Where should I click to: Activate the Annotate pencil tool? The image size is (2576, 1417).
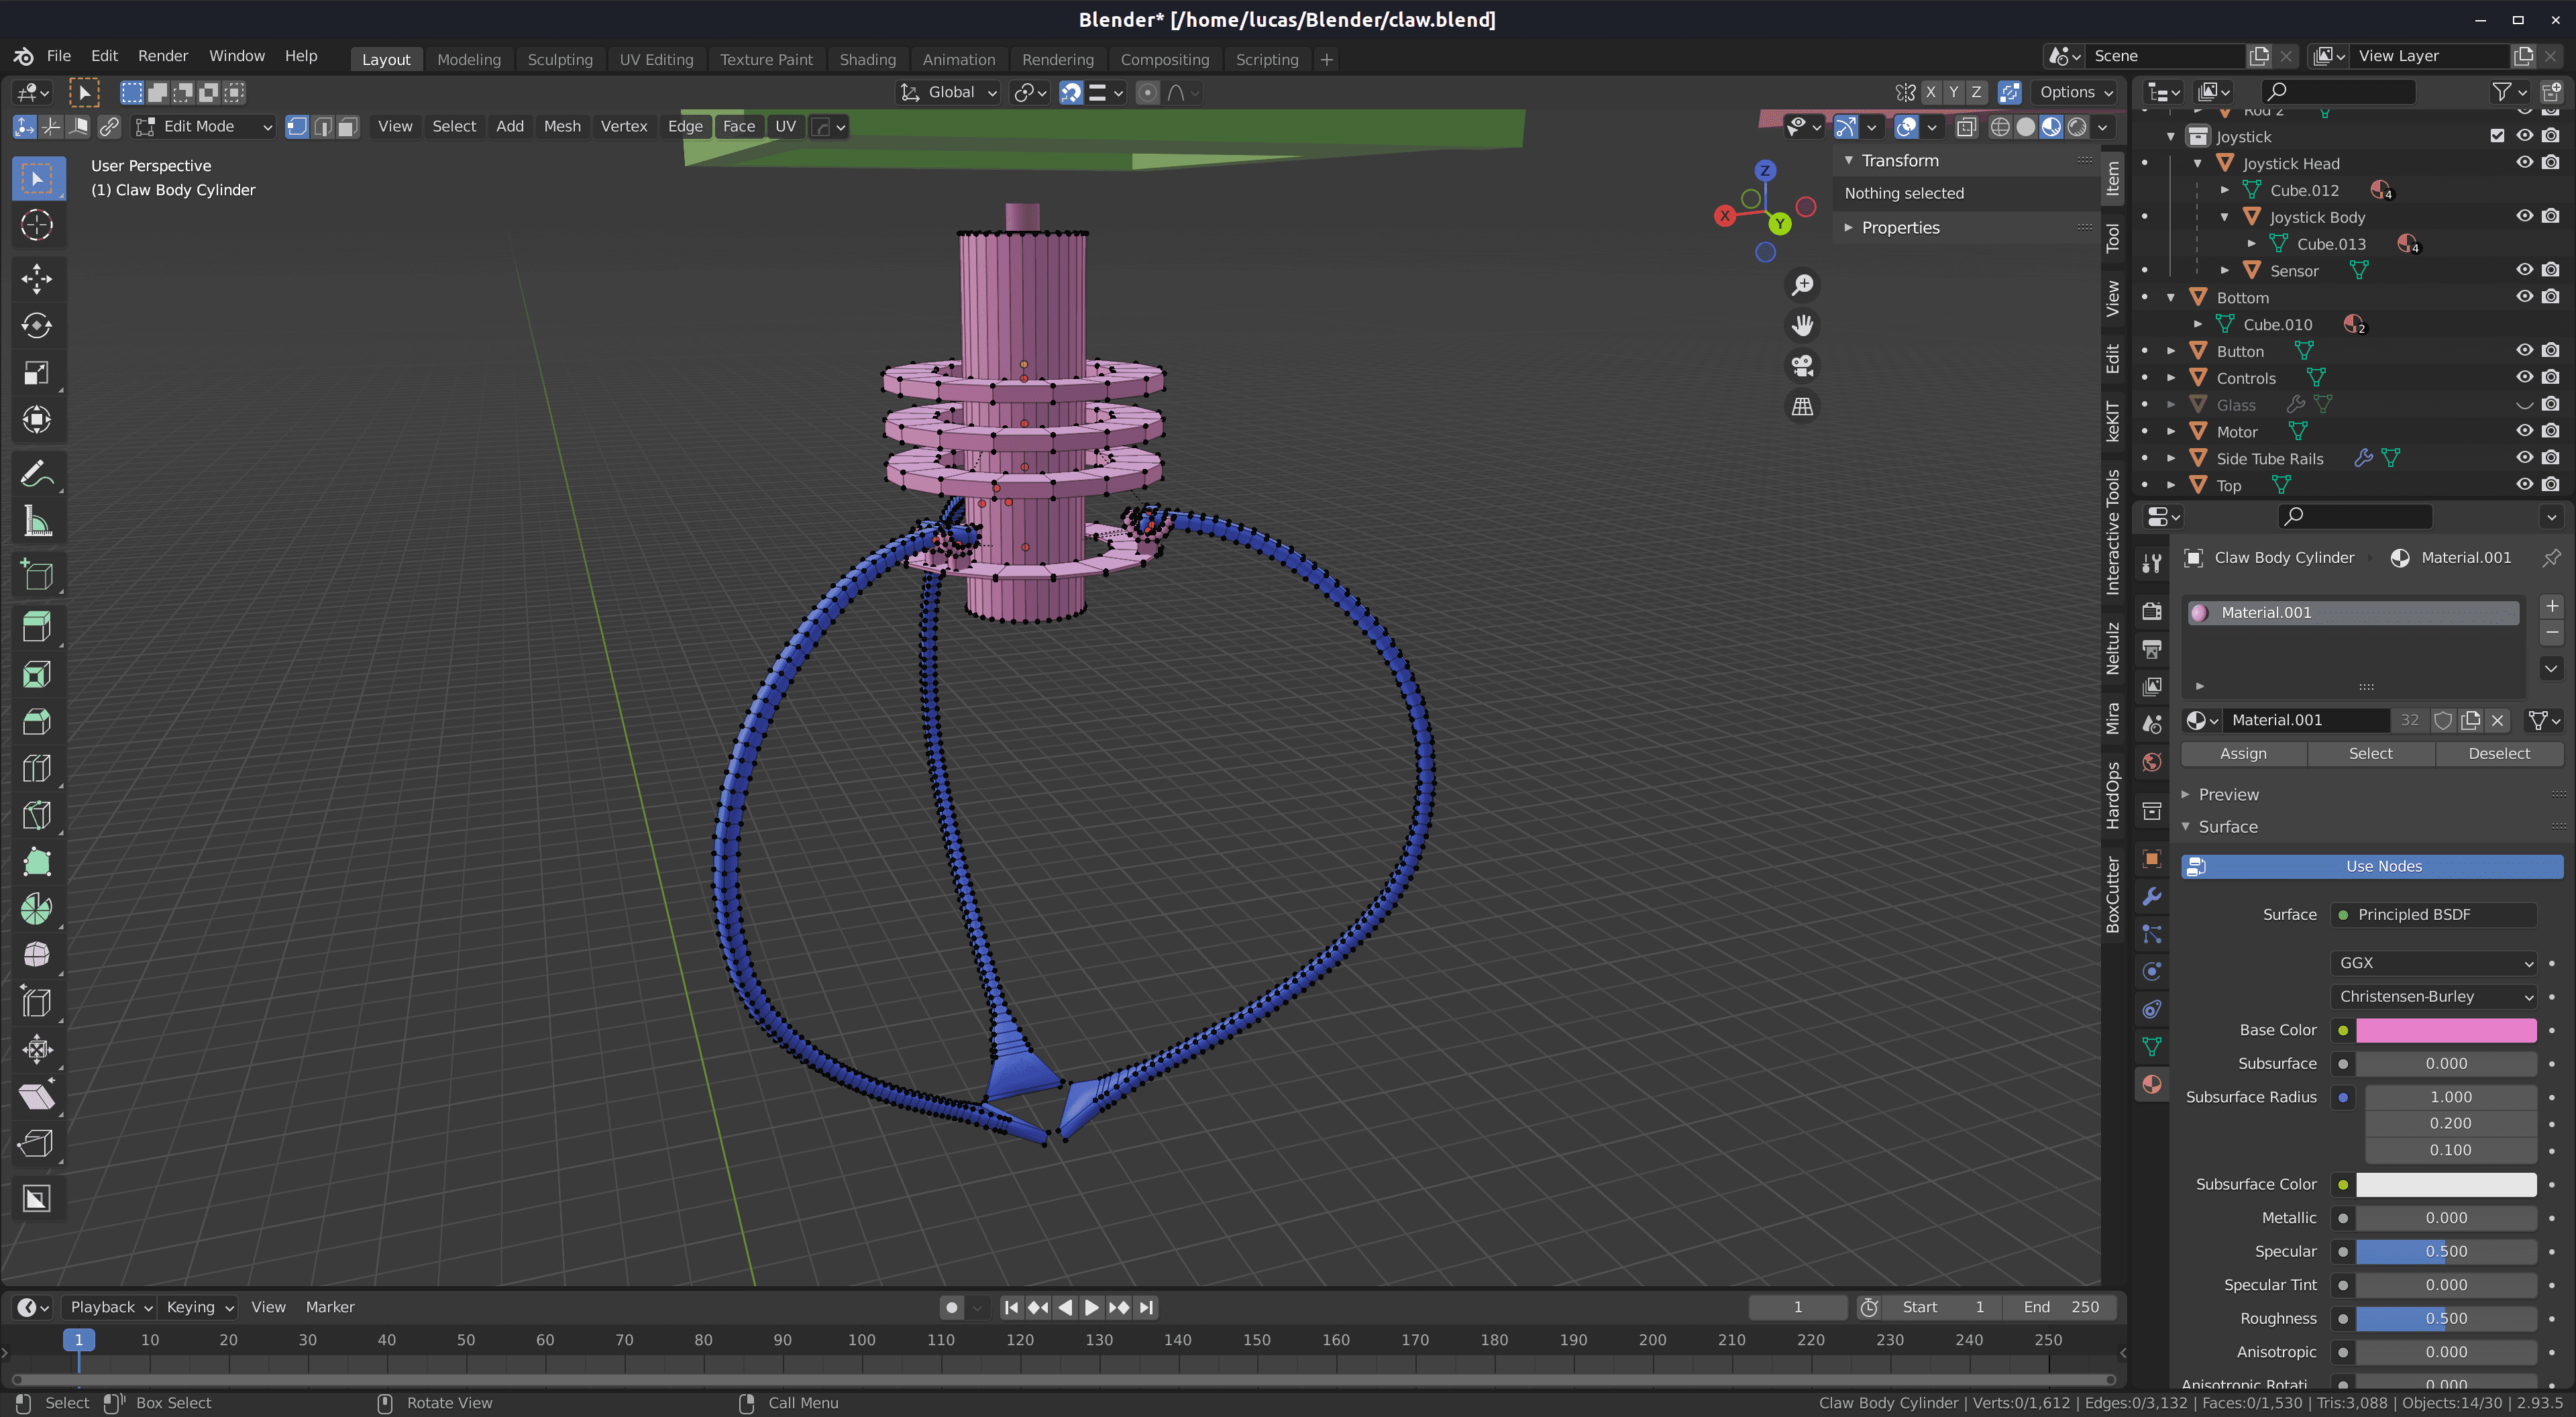37,473
